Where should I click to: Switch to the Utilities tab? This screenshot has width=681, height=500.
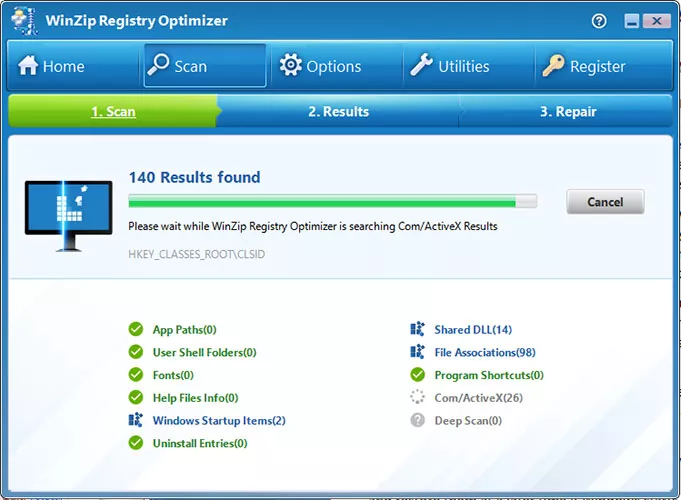click(x=469, y=66)
